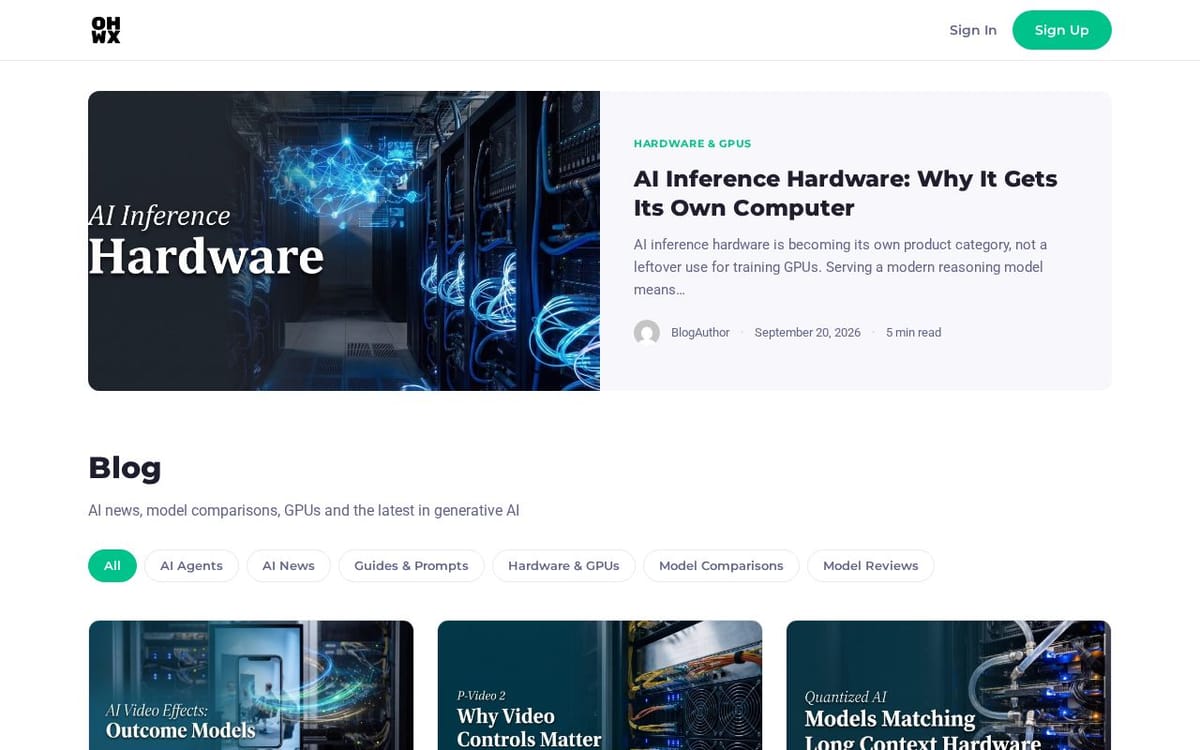This screenshot has width=1200, height=750.
Task: Select the Model Comparisons filter tab
Action: point(721,566)
